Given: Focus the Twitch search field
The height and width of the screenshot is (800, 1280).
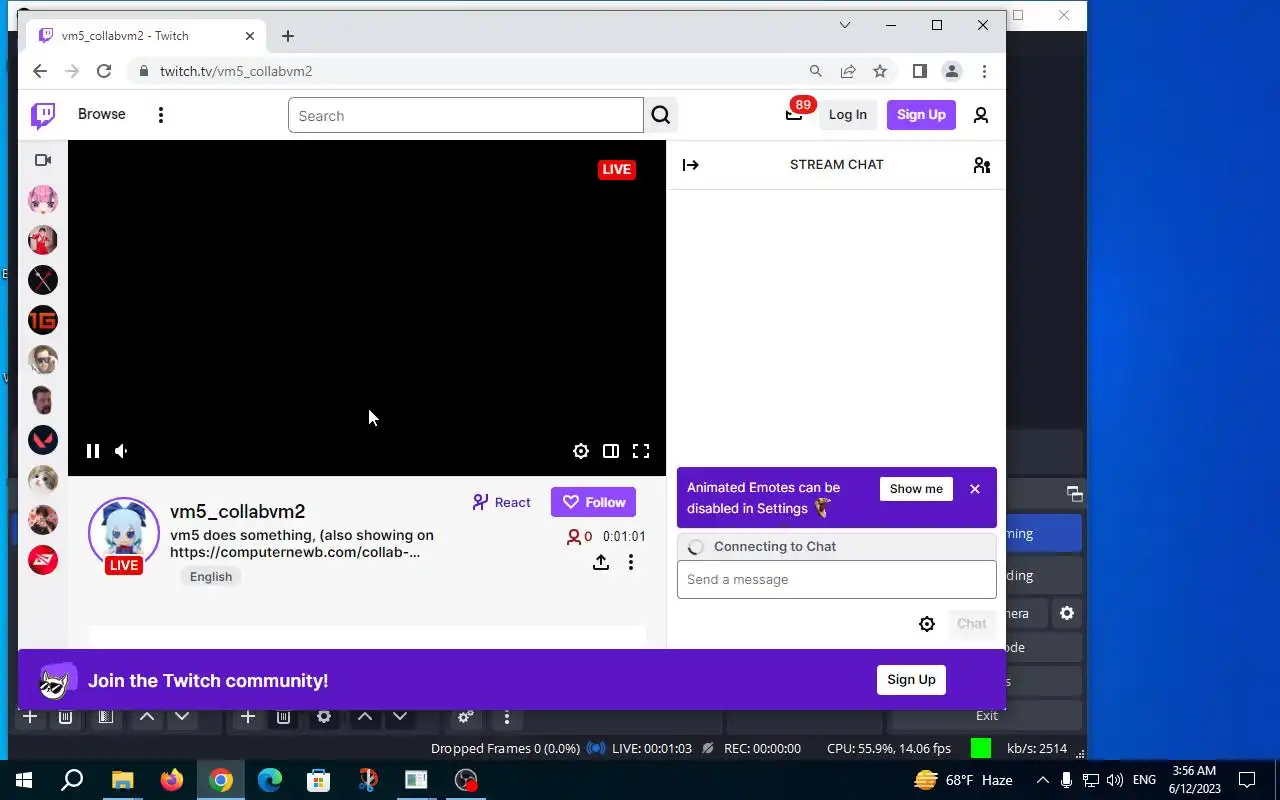Looking at the screenshot, I should 466,115.
